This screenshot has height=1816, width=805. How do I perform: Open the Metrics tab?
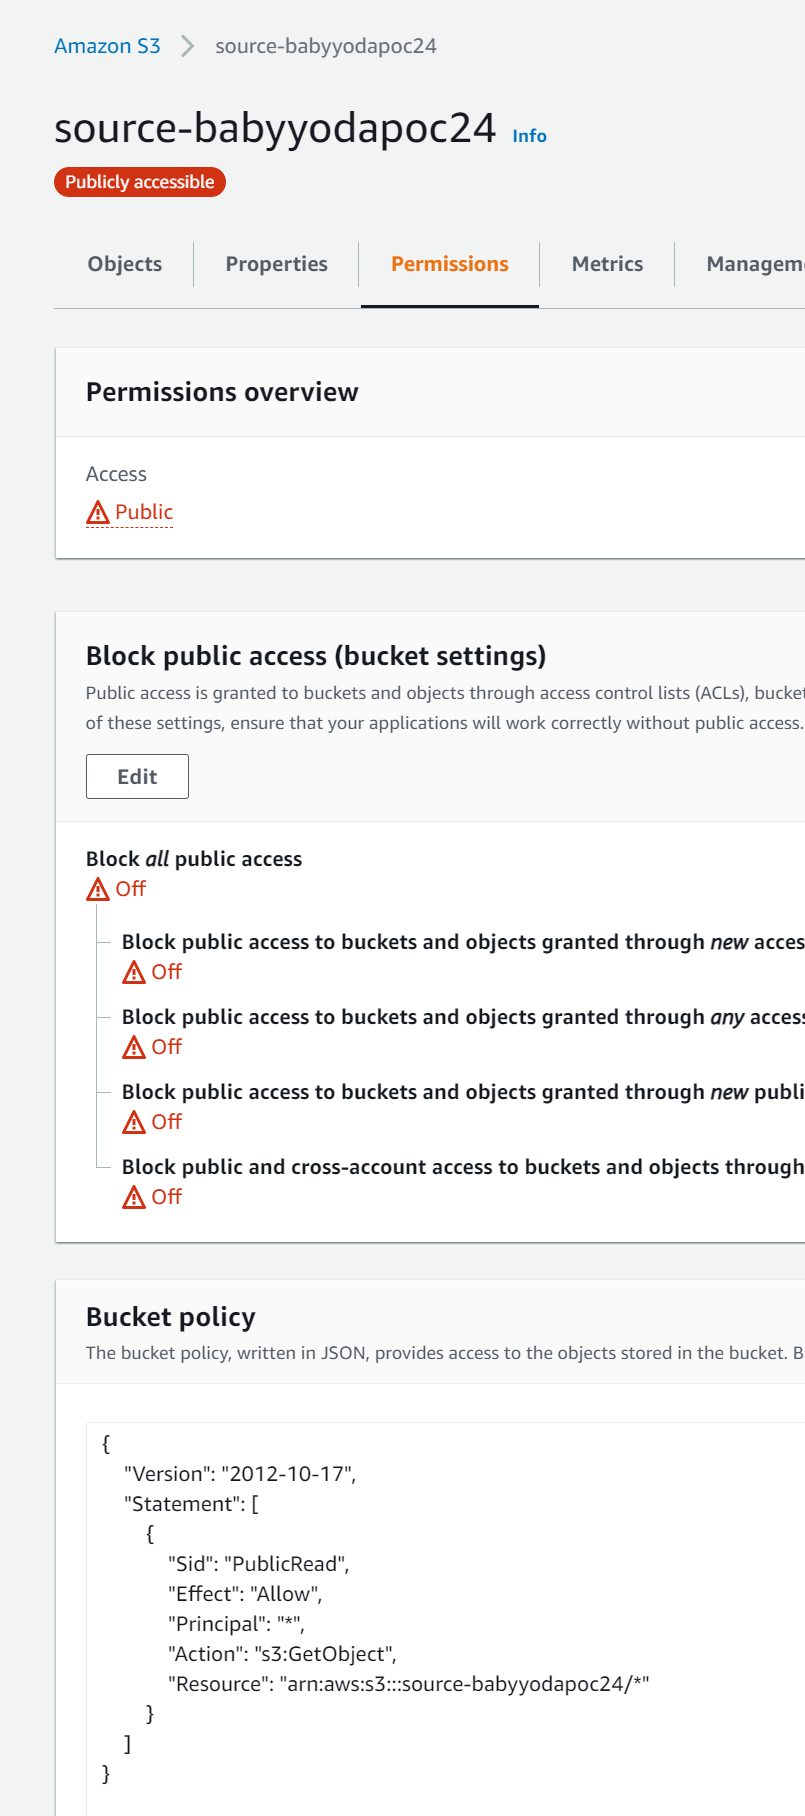(x=608, y=264)
